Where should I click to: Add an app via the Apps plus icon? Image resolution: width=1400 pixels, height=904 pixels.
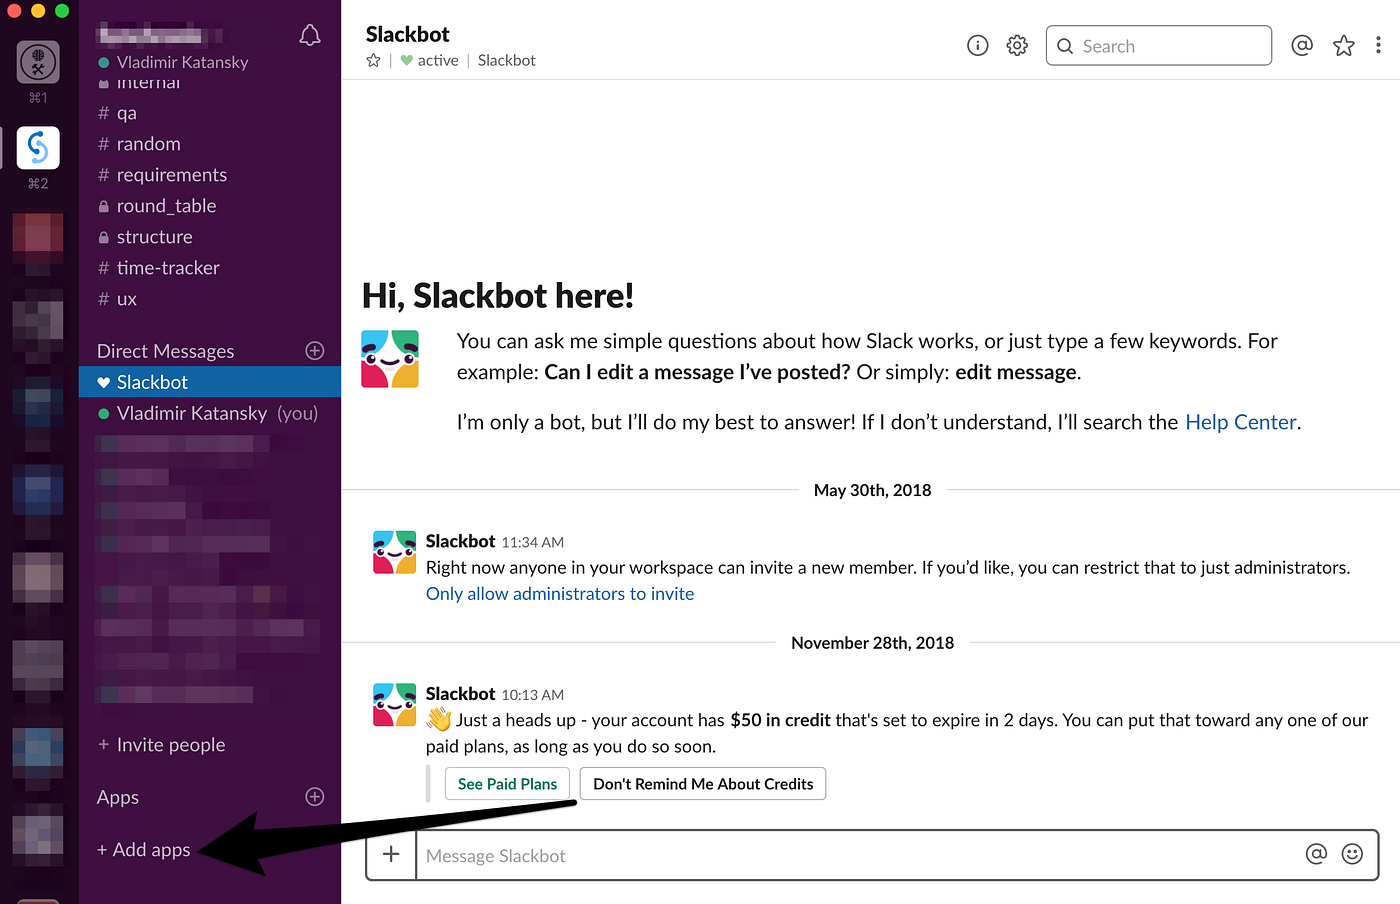point(314,797)
